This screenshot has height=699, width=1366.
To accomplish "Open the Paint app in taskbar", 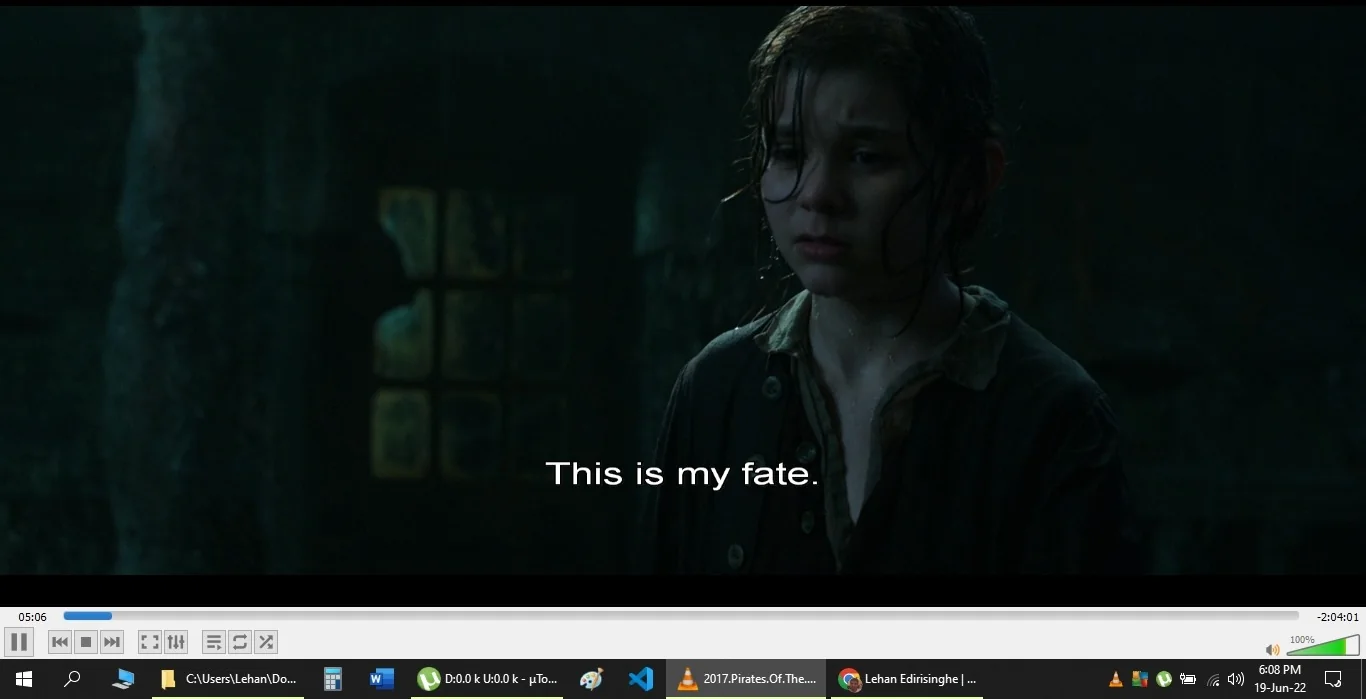I will tap(592, 680).
